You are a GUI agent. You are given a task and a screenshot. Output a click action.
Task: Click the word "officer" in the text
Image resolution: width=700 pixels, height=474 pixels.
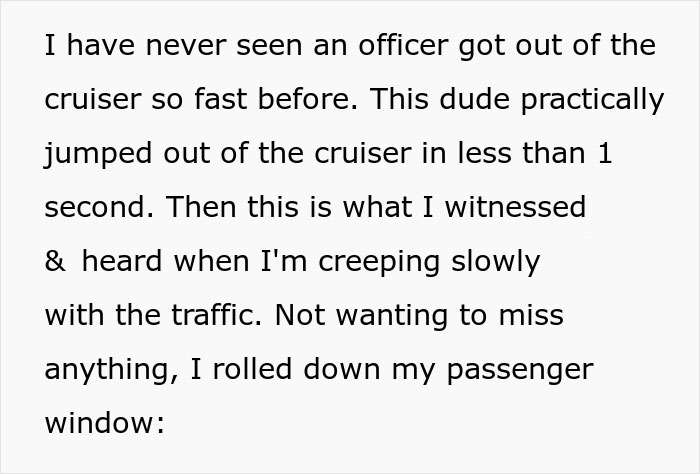[x=403, y=45]
